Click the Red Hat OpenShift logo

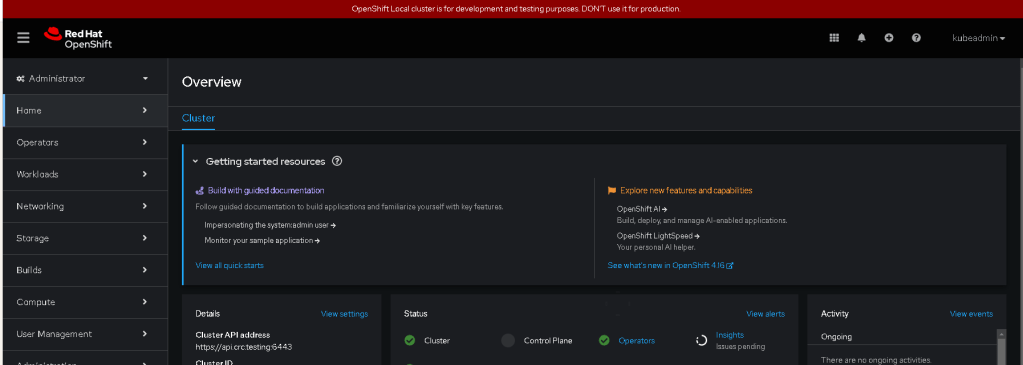78,38
